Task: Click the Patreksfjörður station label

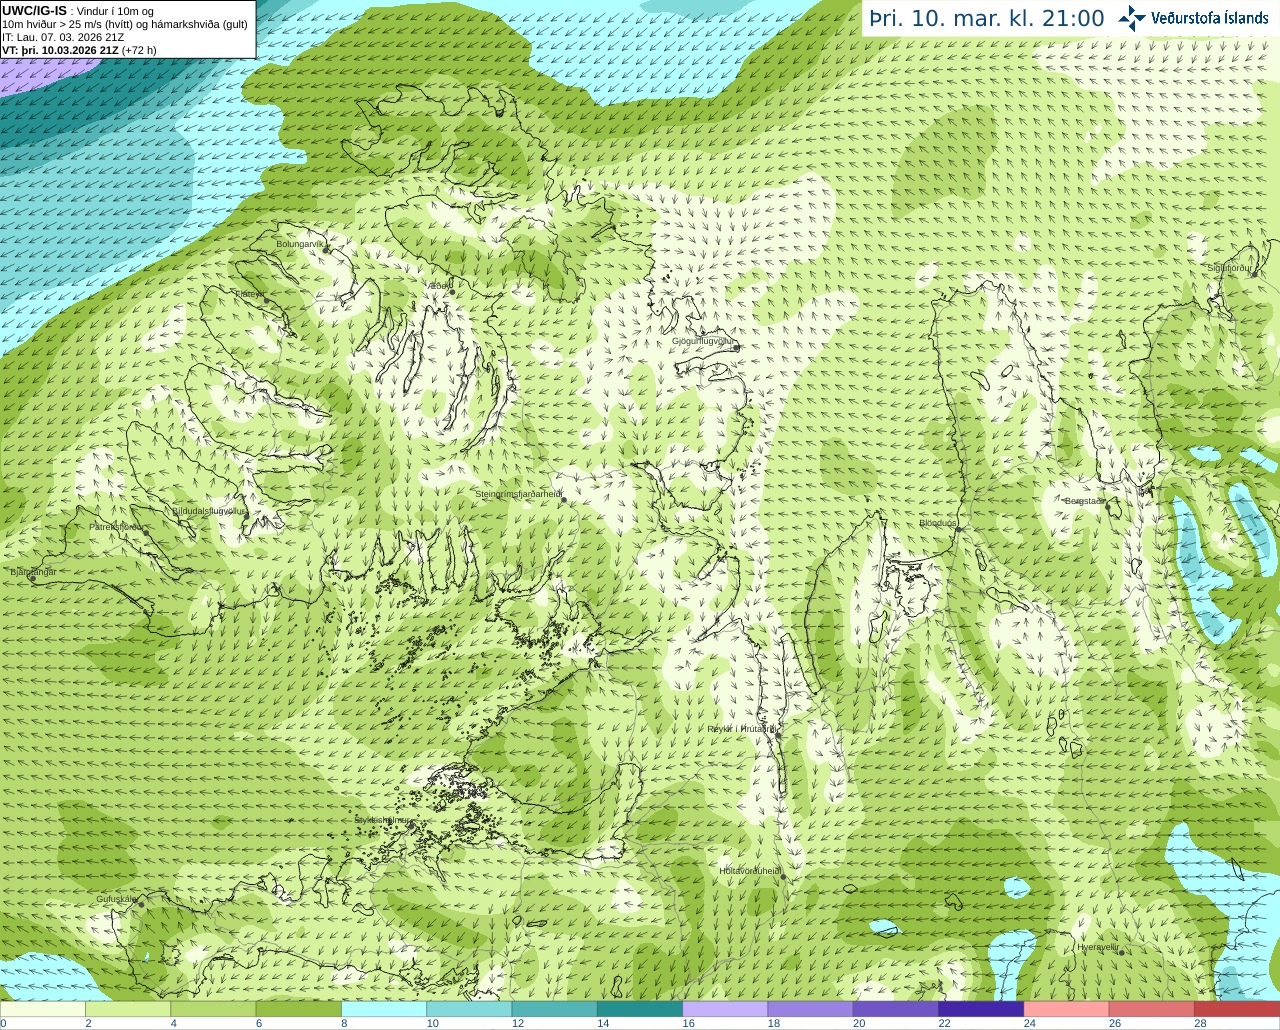Action: coord(117,526)
